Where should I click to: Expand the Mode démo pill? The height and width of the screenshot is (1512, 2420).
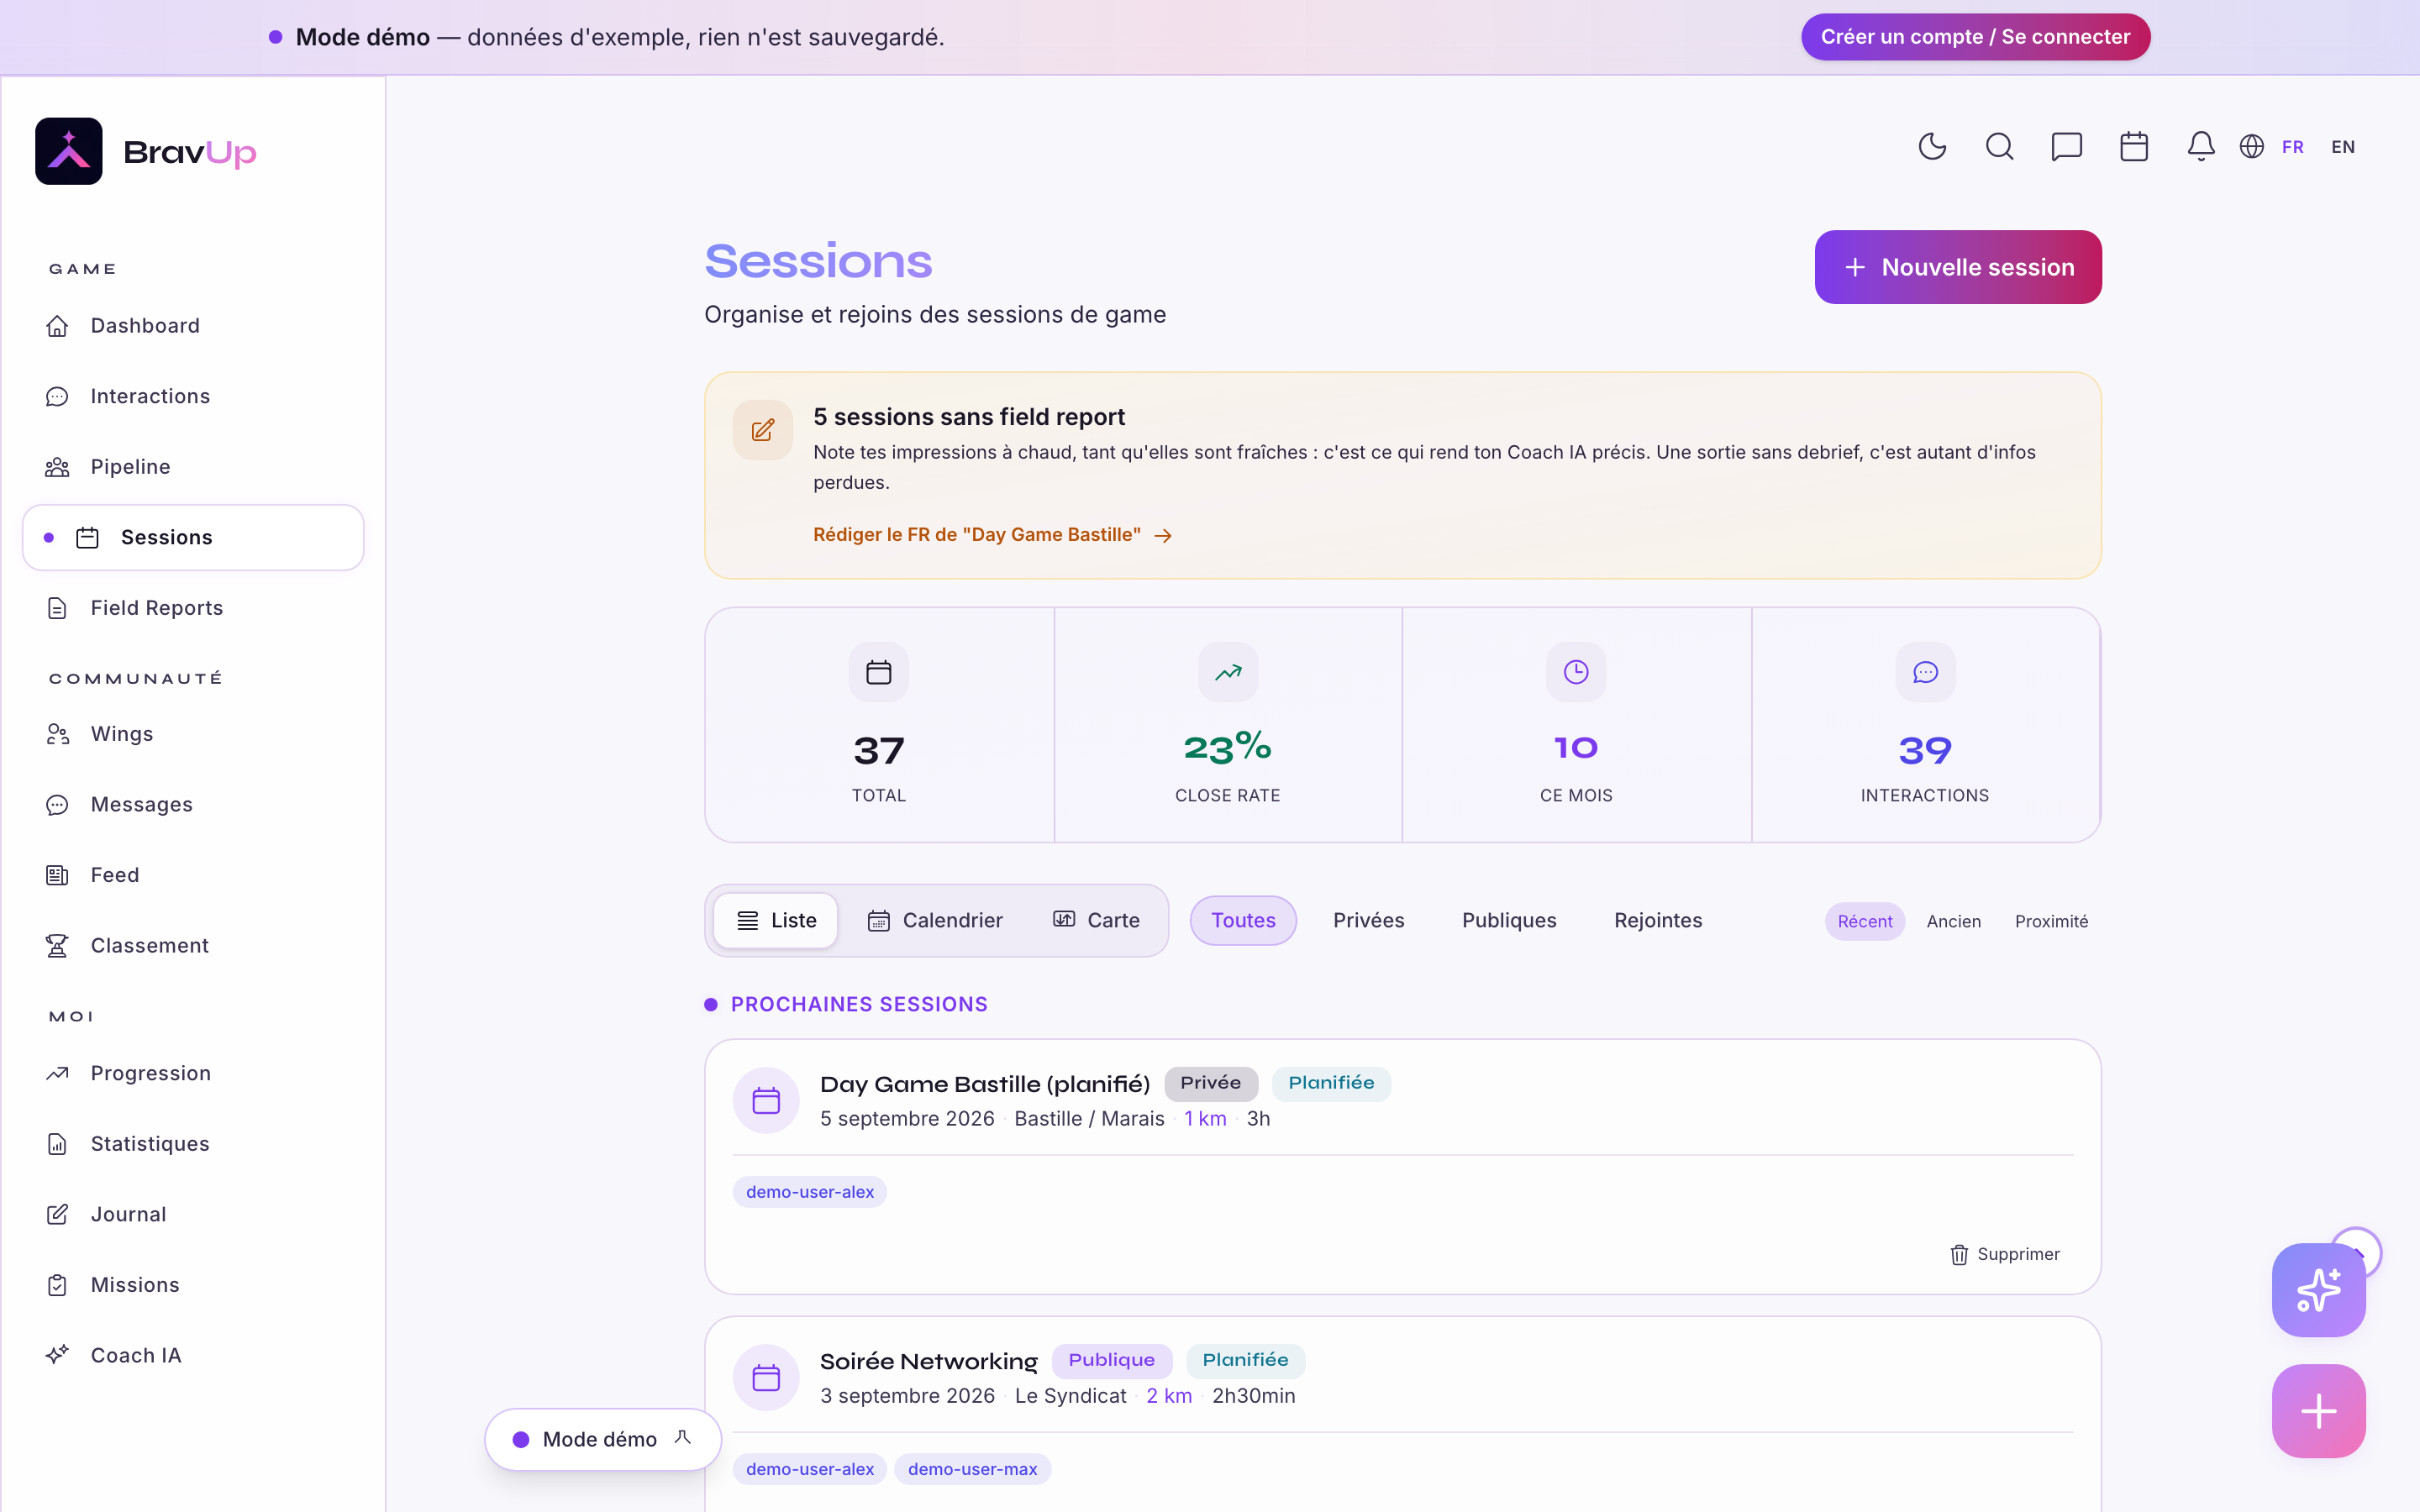pyautogui.click(x=603, y=1439)
